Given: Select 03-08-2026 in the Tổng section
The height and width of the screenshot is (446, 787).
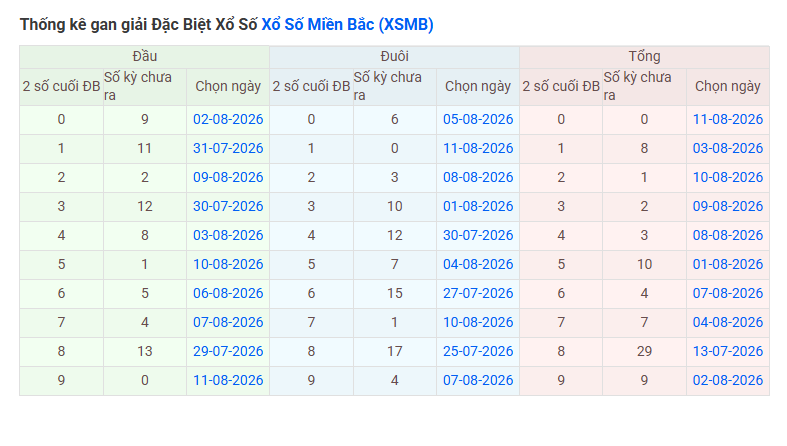Looking at the screenshot, I should pos(728,148).
